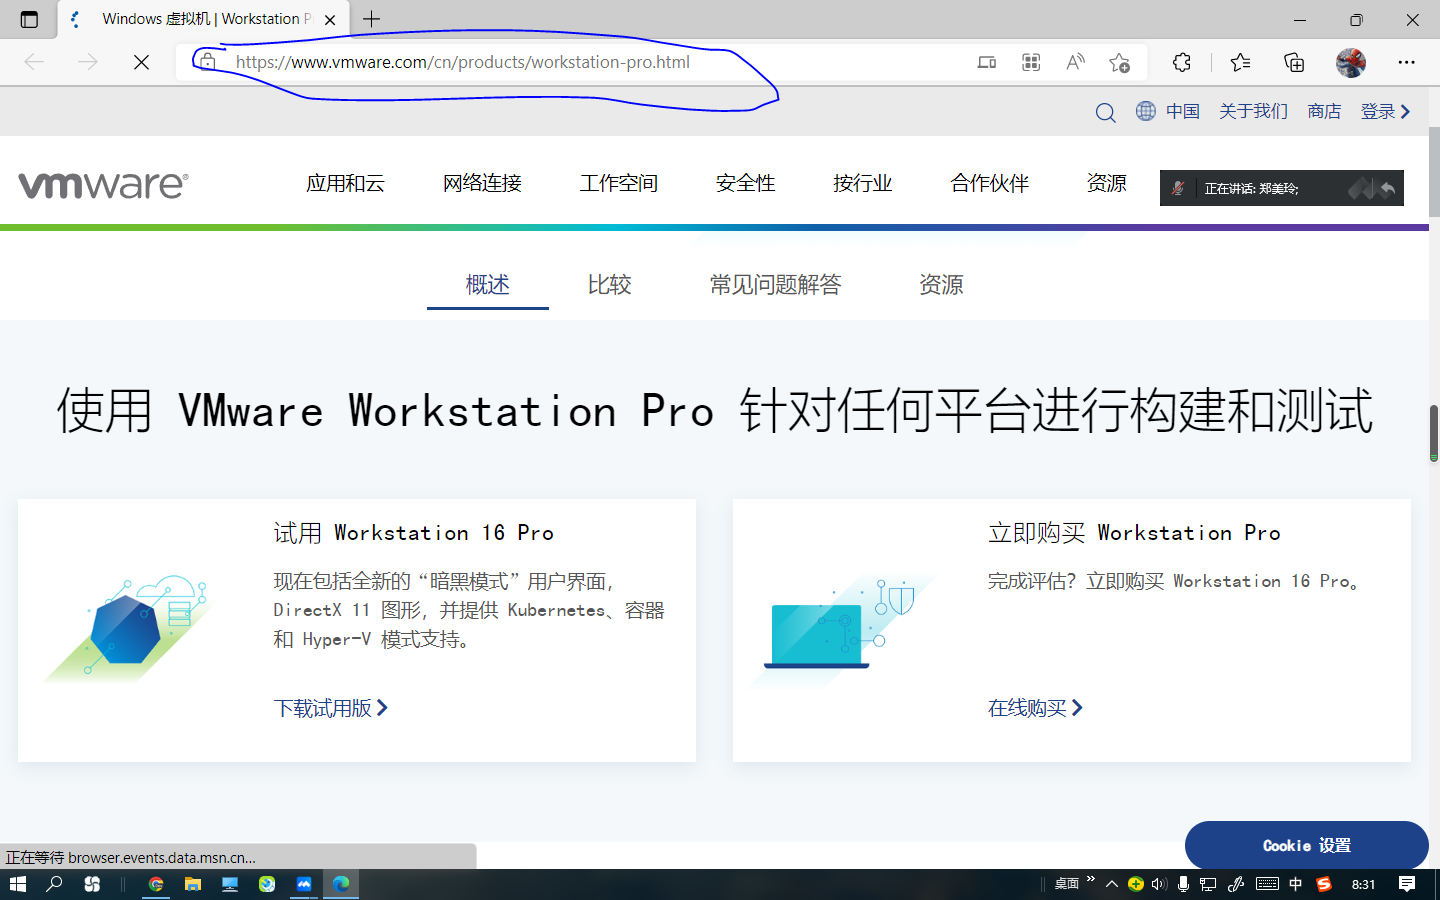
Task: Open the monitor app in taskbar
Action: pyautogui.click(x=230, y=884)
